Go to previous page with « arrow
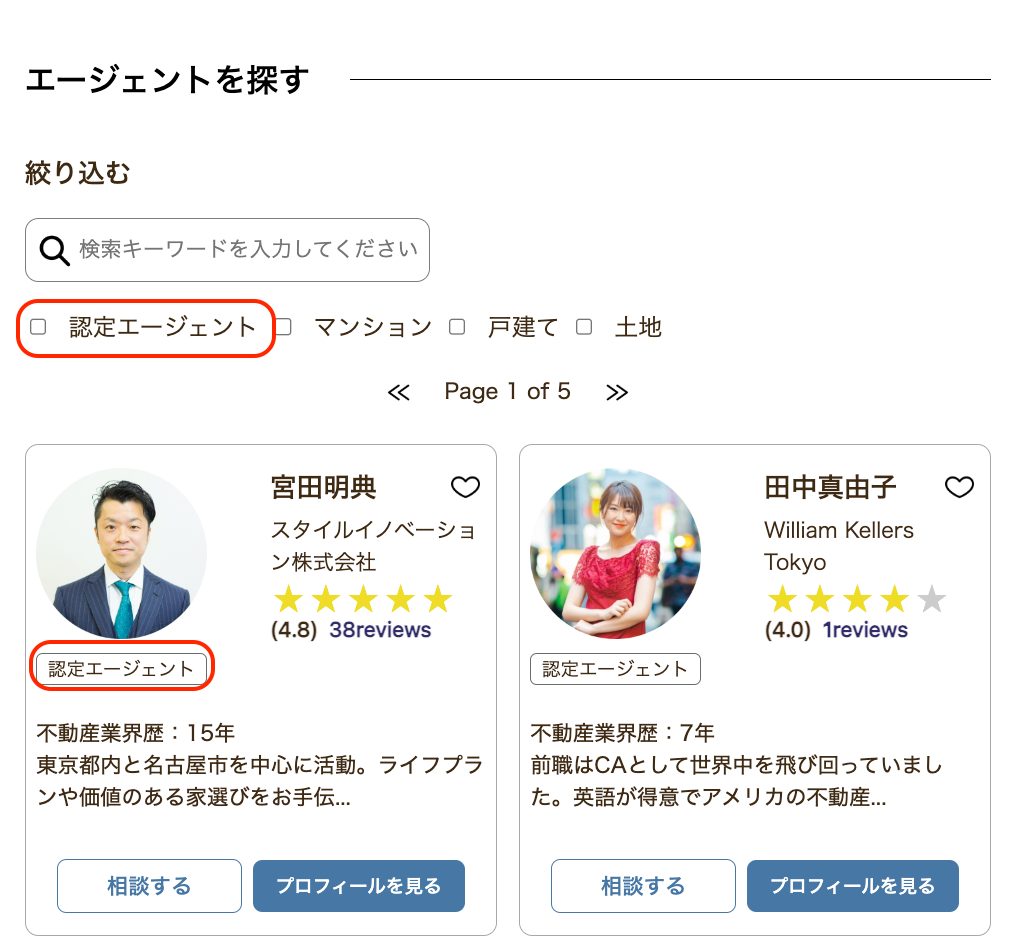The image size is (1016, 943). coord(398,392)
